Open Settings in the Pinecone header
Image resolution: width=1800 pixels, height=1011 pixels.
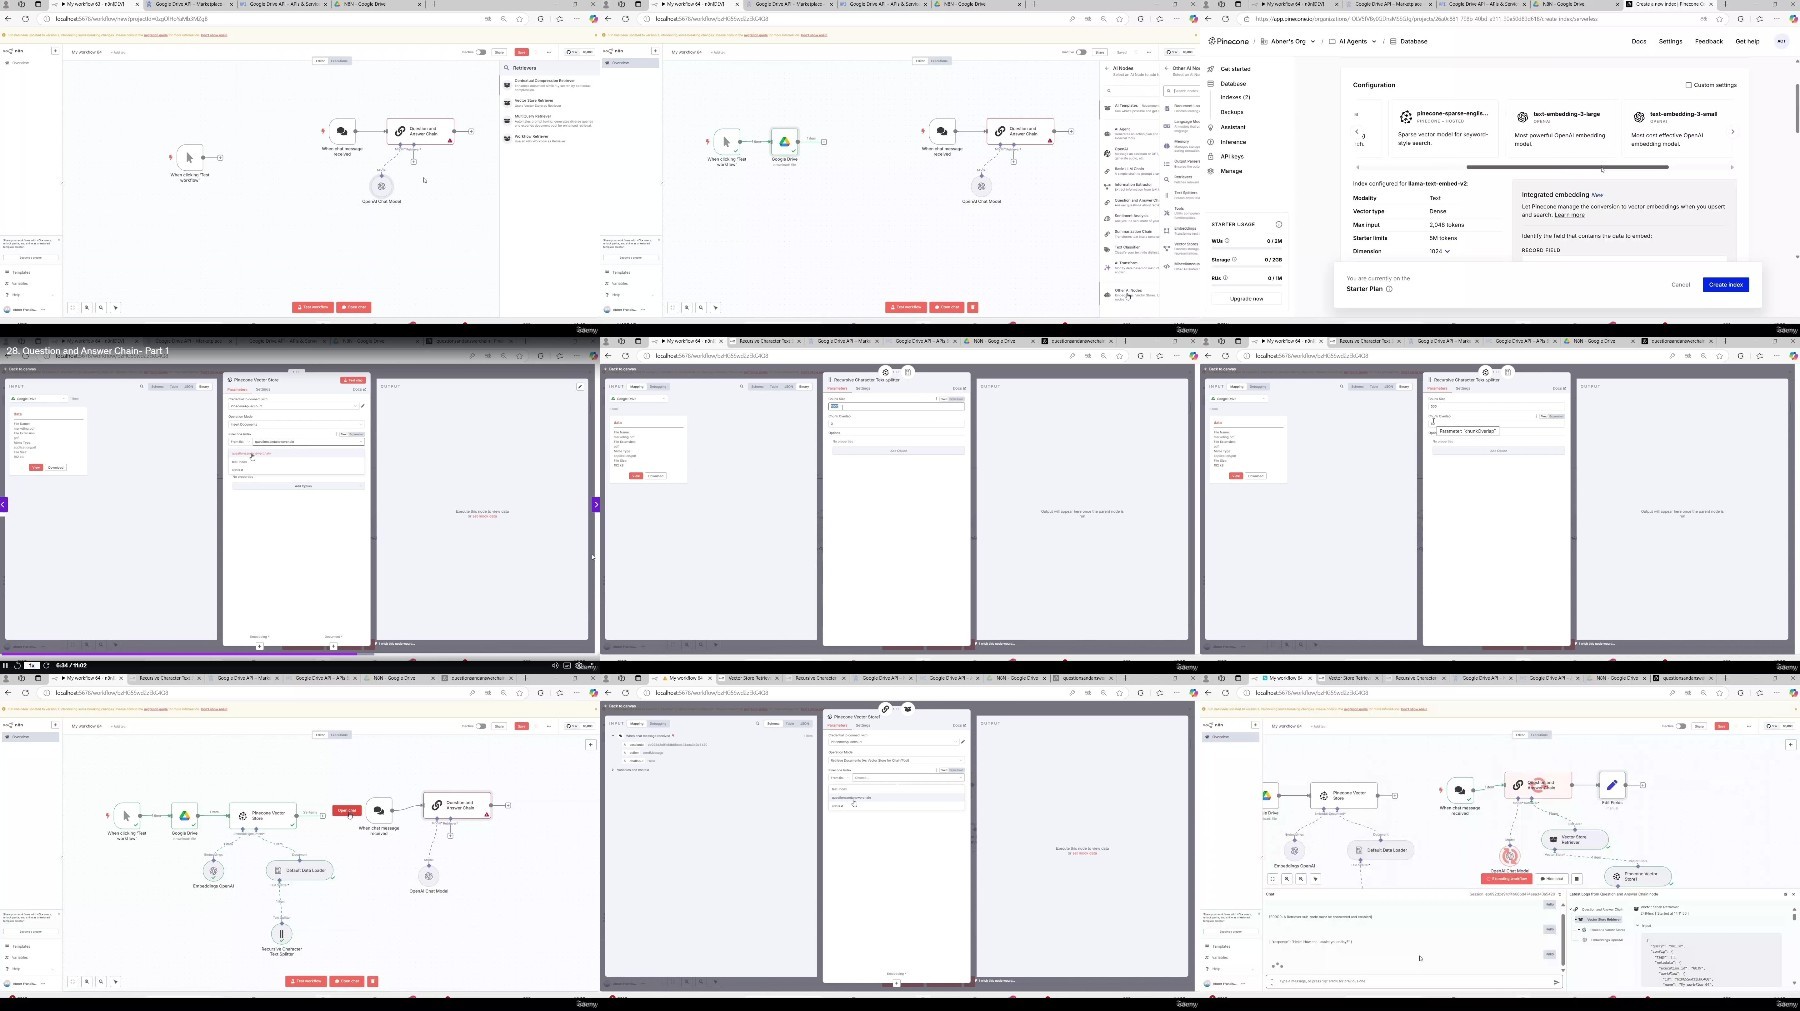point(1670,41)
